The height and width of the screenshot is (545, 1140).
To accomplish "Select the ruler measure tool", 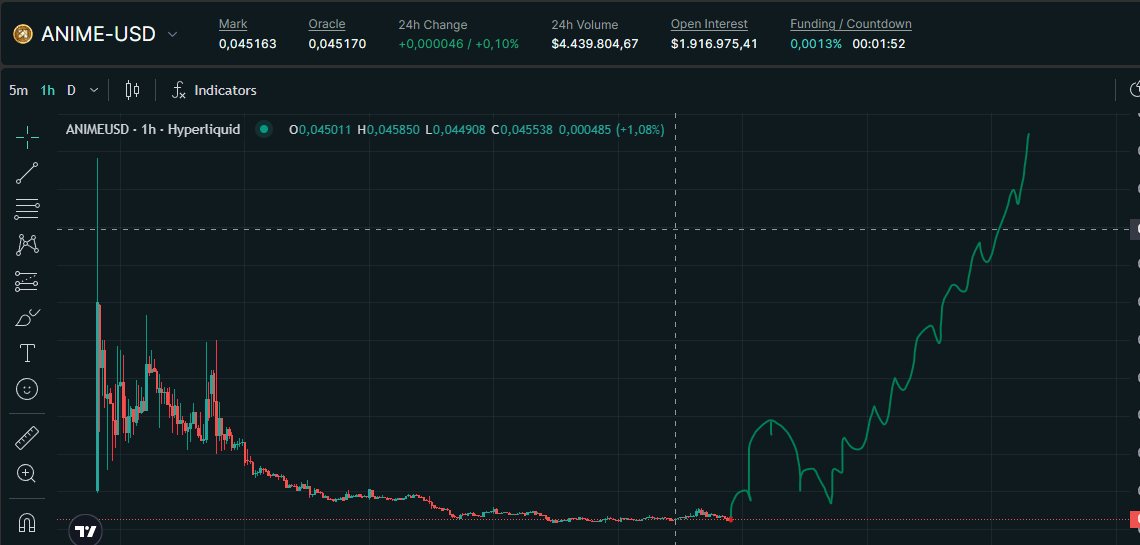I will pyautogui.click(x=27, y=438).
